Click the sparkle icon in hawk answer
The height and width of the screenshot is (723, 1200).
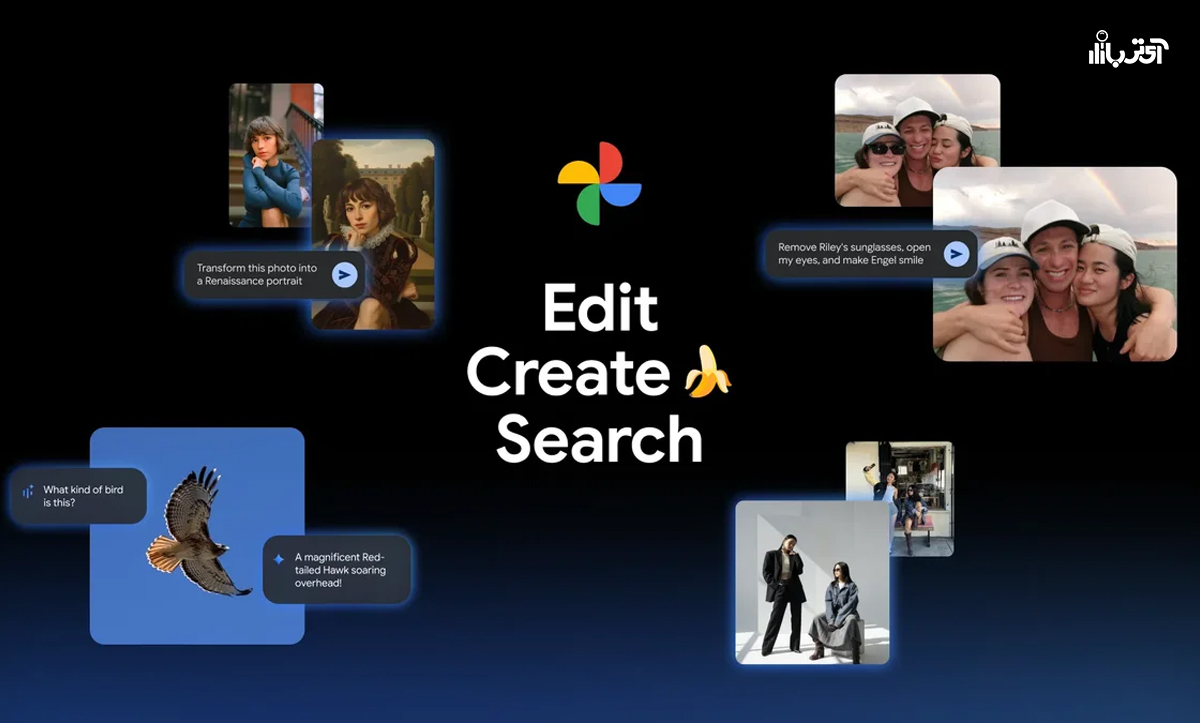point(279,559)
